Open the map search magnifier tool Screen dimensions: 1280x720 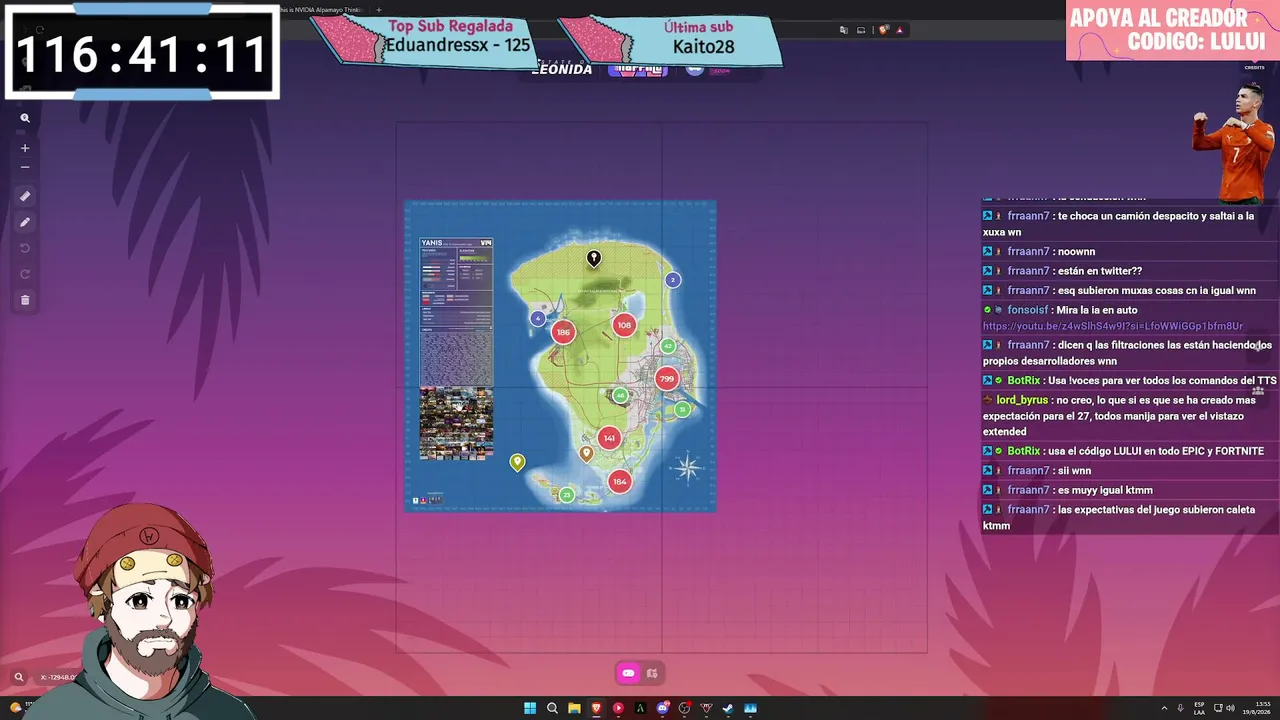25,118
